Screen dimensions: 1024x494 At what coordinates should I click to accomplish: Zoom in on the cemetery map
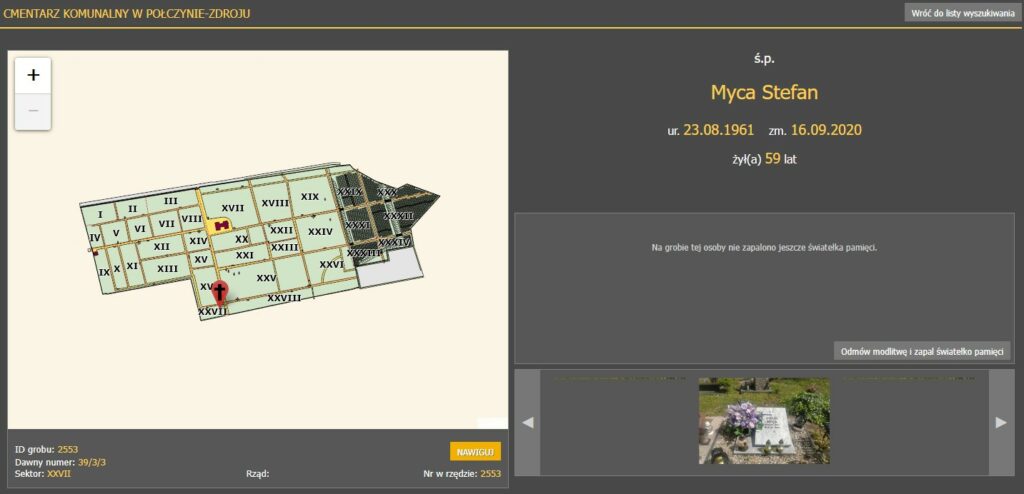33,75
